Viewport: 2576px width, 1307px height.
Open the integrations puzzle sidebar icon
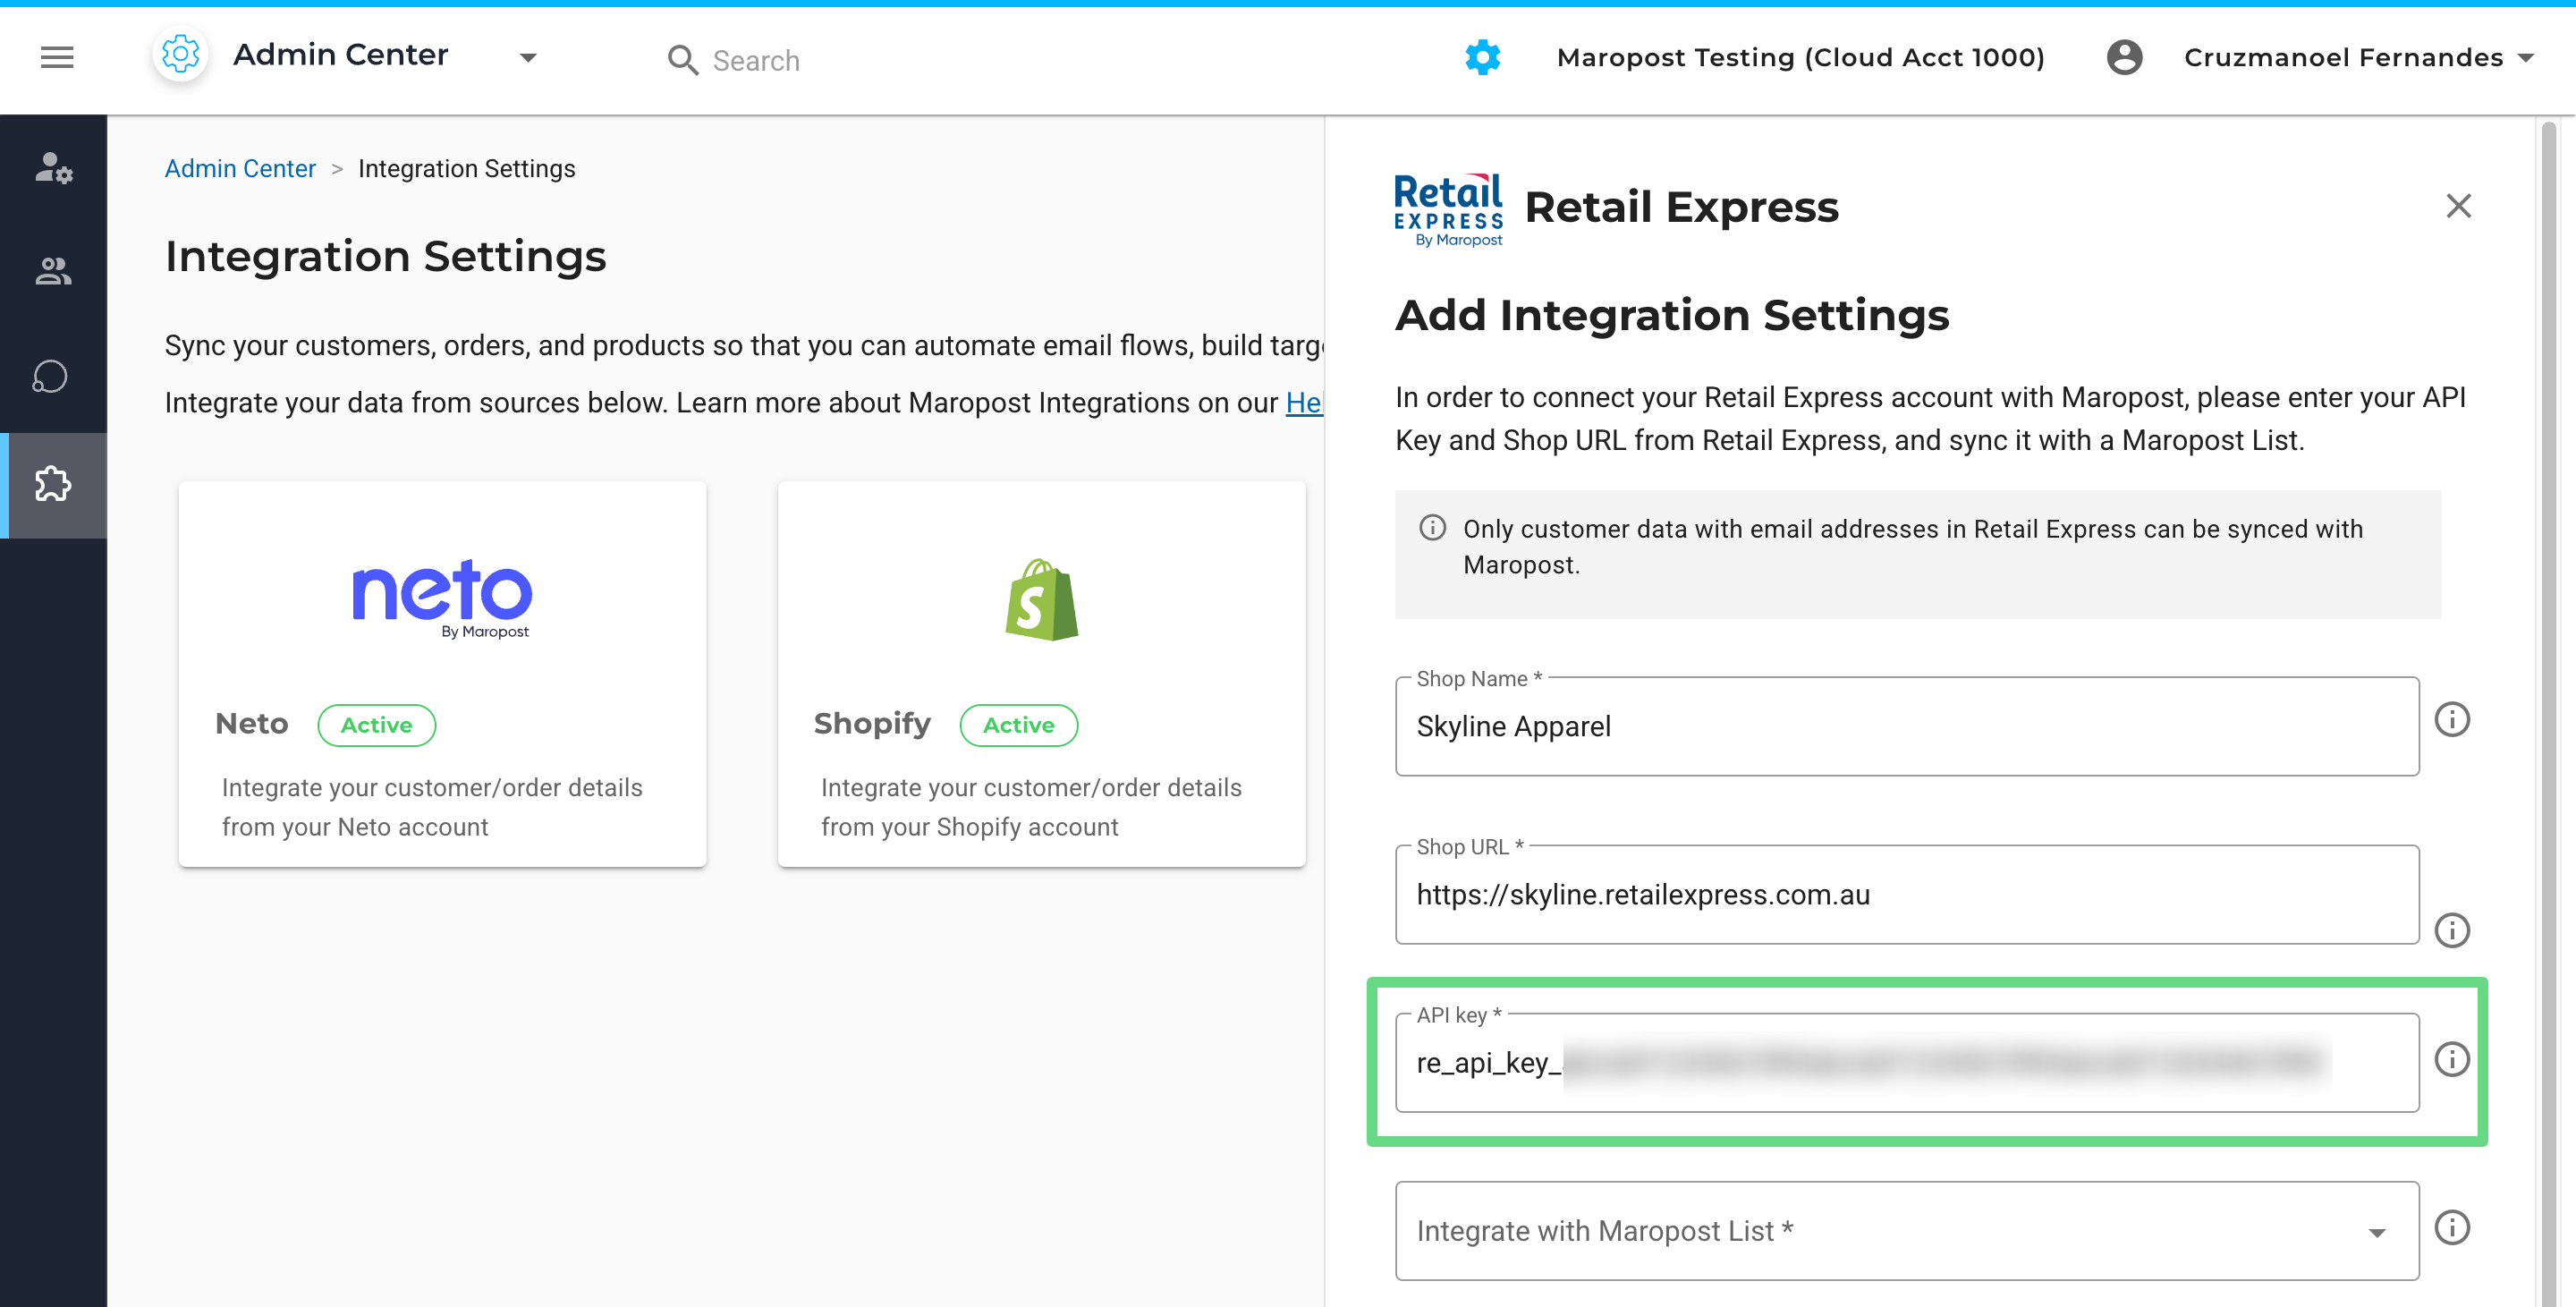pos(54,484)
